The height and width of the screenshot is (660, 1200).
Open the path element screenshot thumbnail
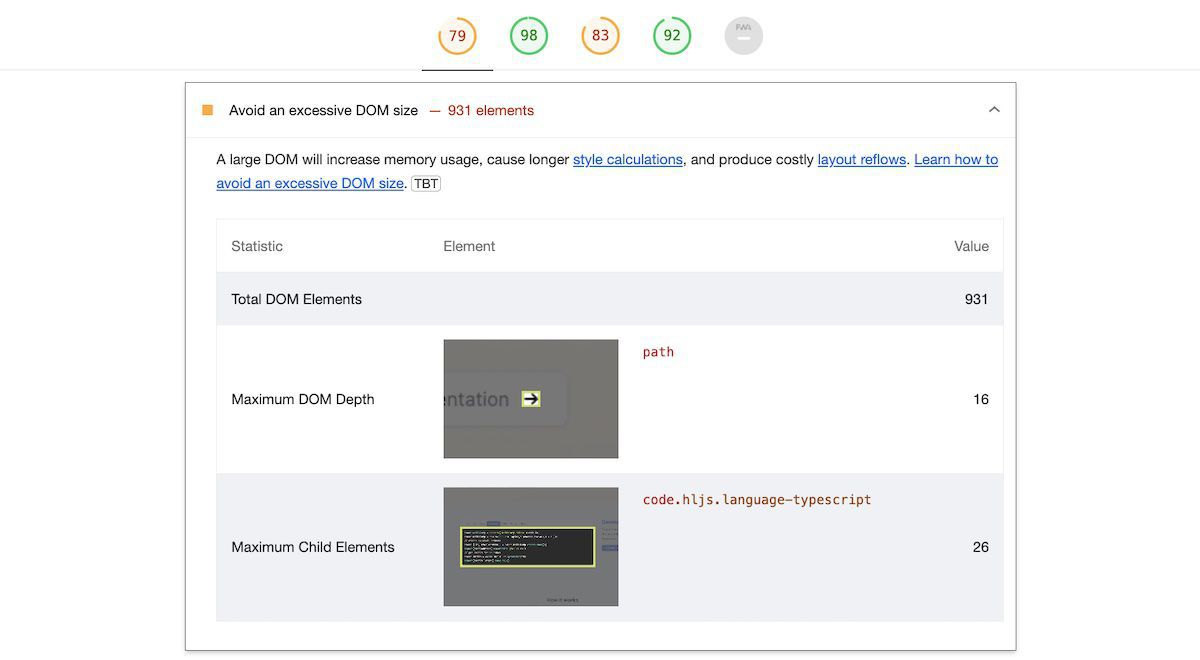tap(531, 399)
